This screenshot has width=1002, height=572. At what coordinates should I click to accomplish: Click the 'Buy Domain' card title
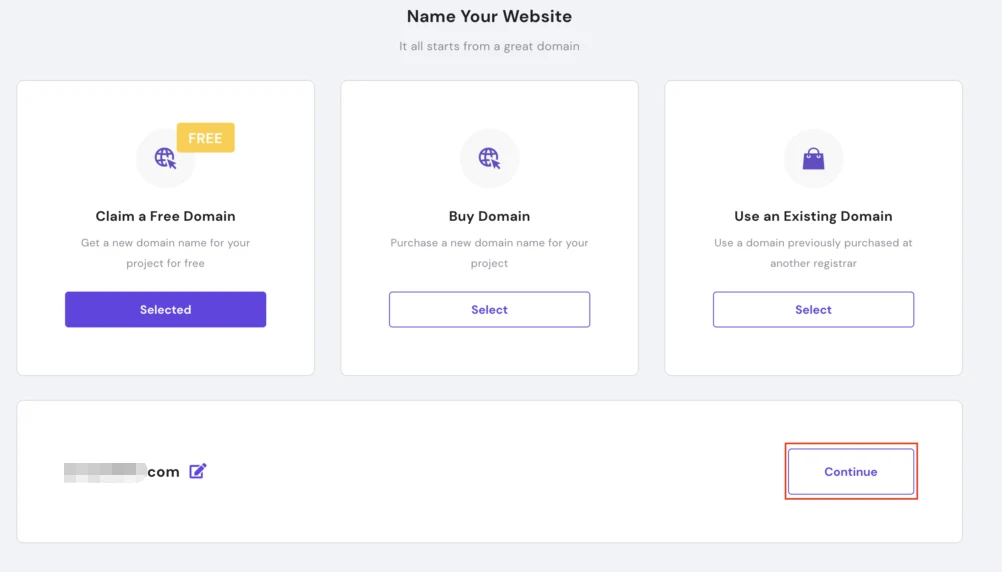489,216
